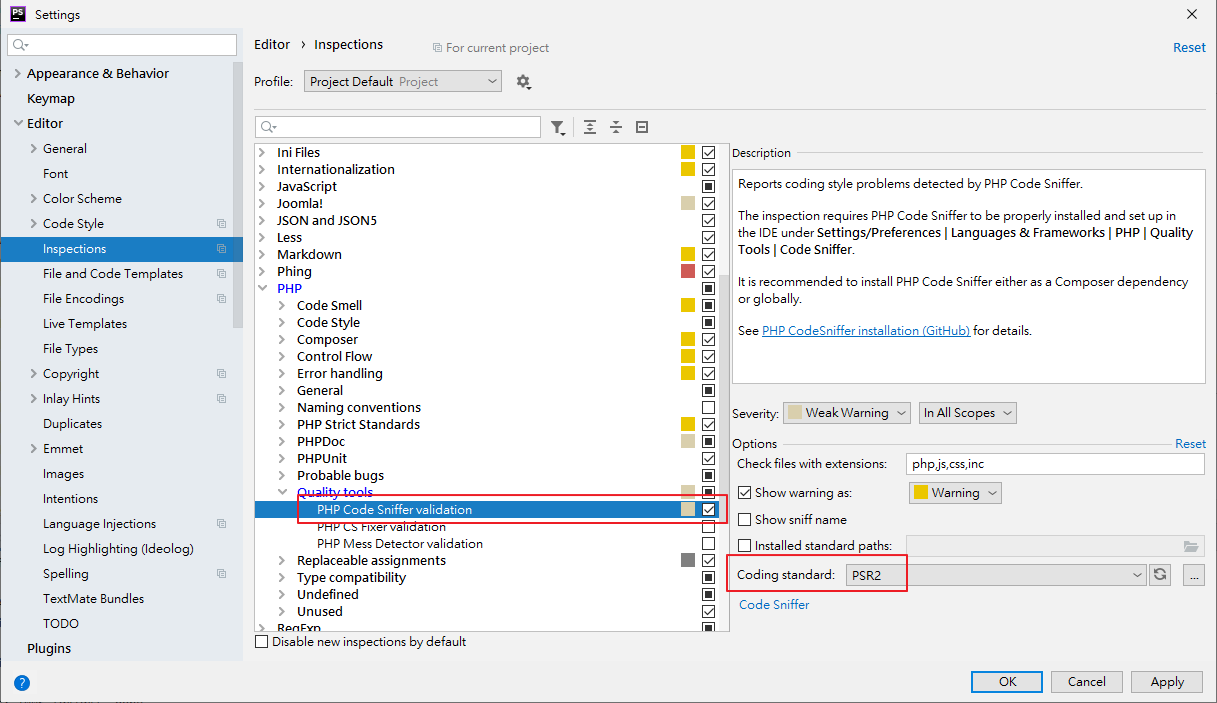Enable the Show sniff name checkbox
Image resolution: width=1217 pixels, height=703 pixels.
[x=744, y=517]
